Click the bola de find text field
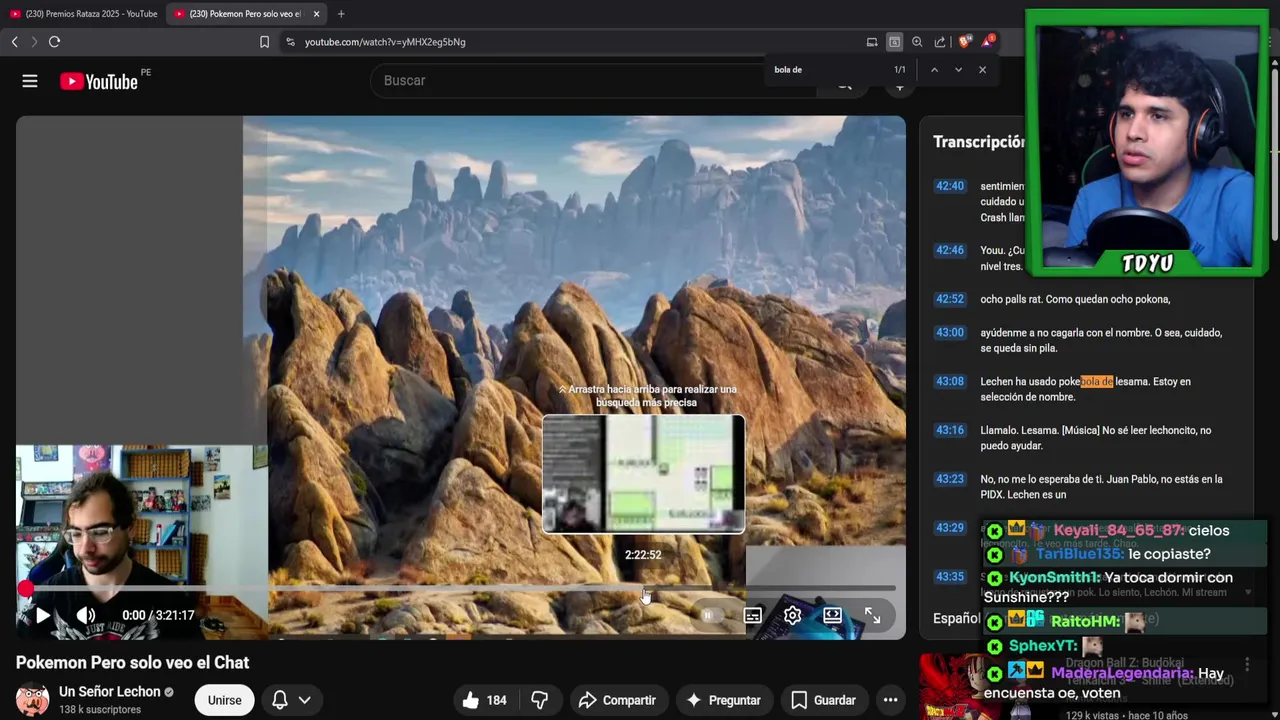Screen dimensions: 1280x720 pyautogui.click(x=828, y=70)
